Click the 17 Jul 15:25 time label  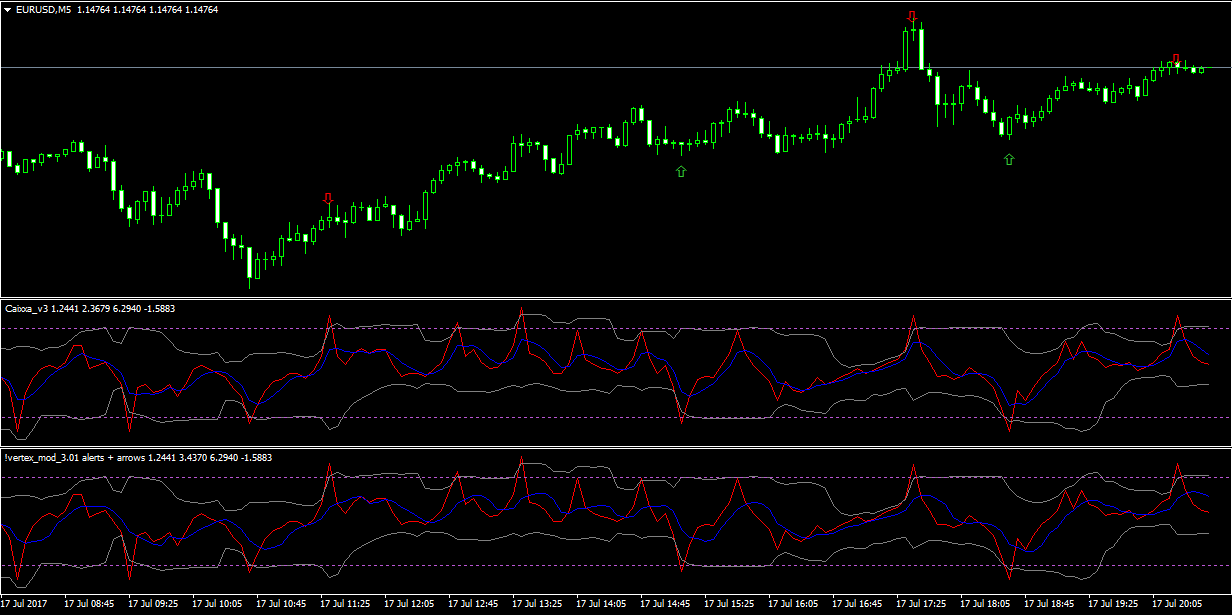729,604
